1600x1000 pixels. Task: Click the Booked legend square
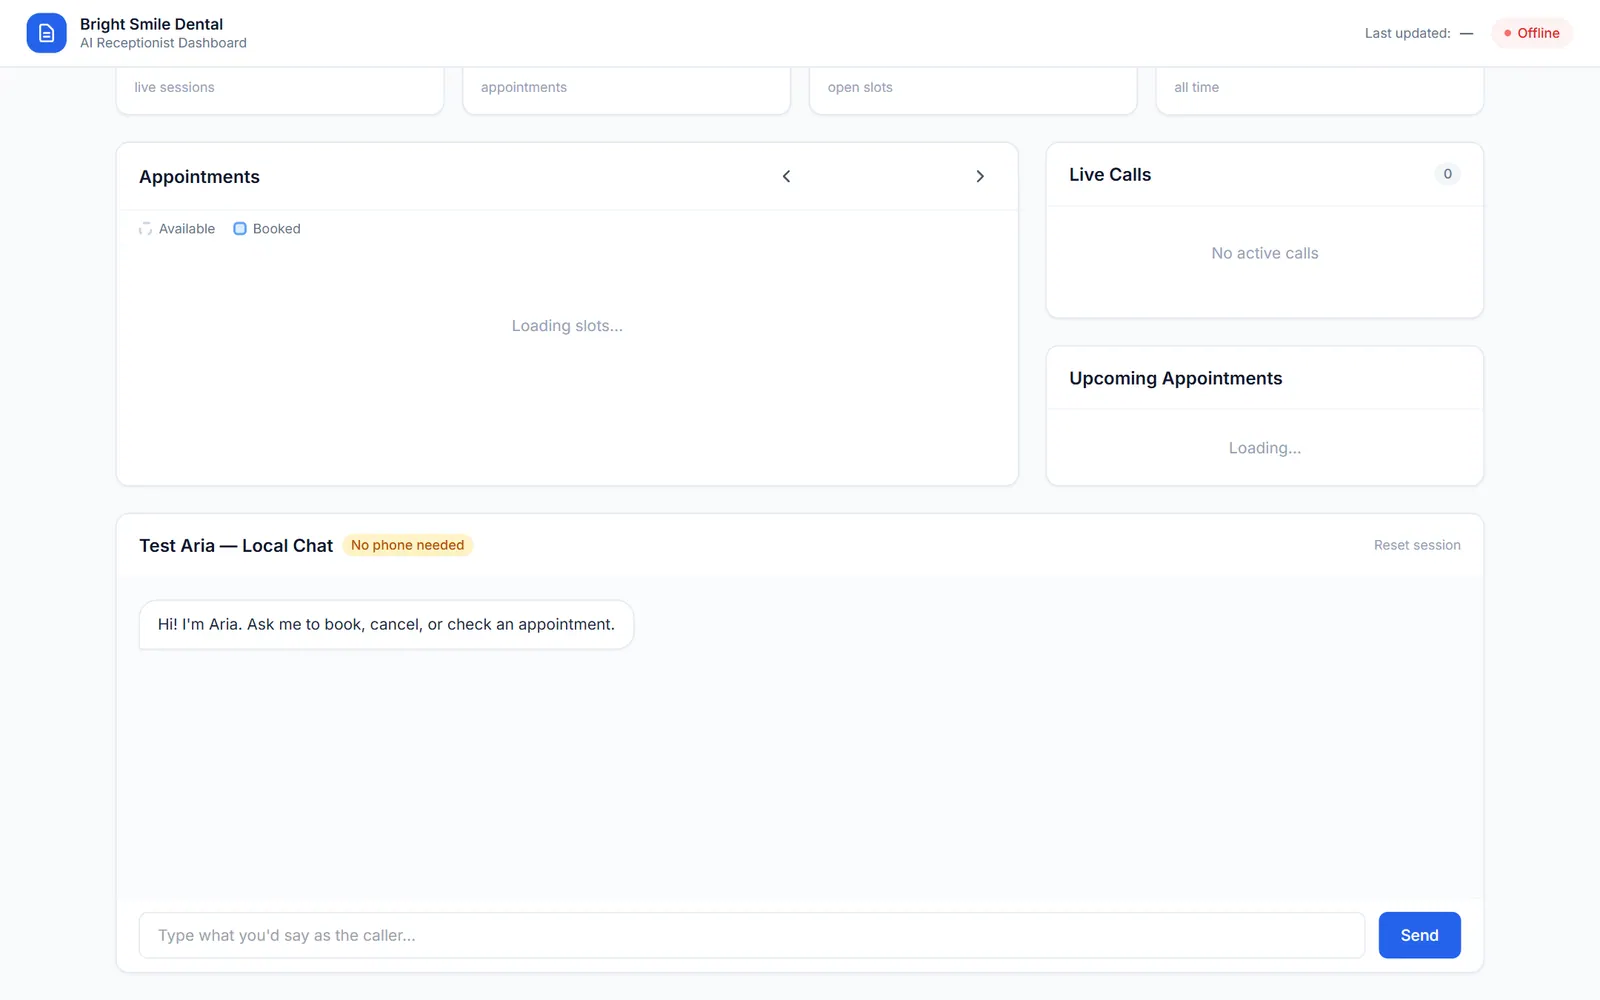240,229
